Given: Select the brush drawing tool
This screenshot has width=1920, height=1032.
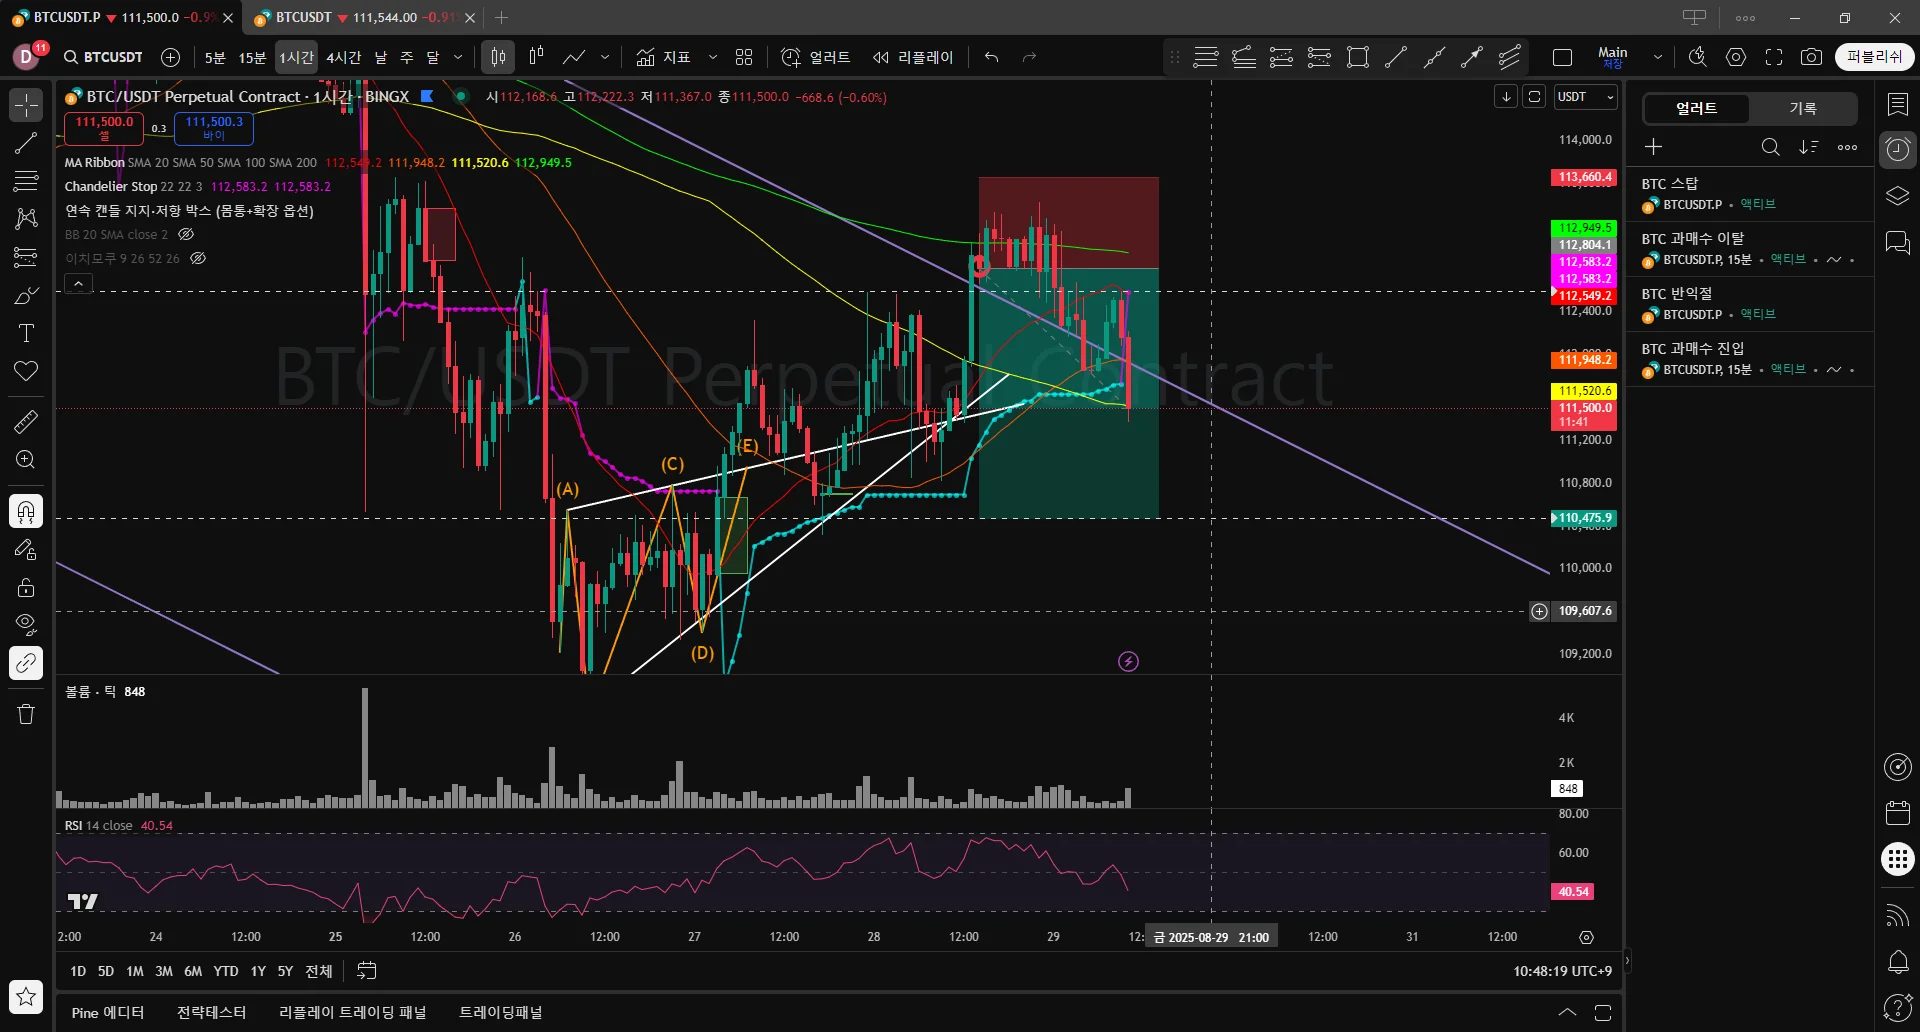Looking at the screenshot, I should click(26, 295).
